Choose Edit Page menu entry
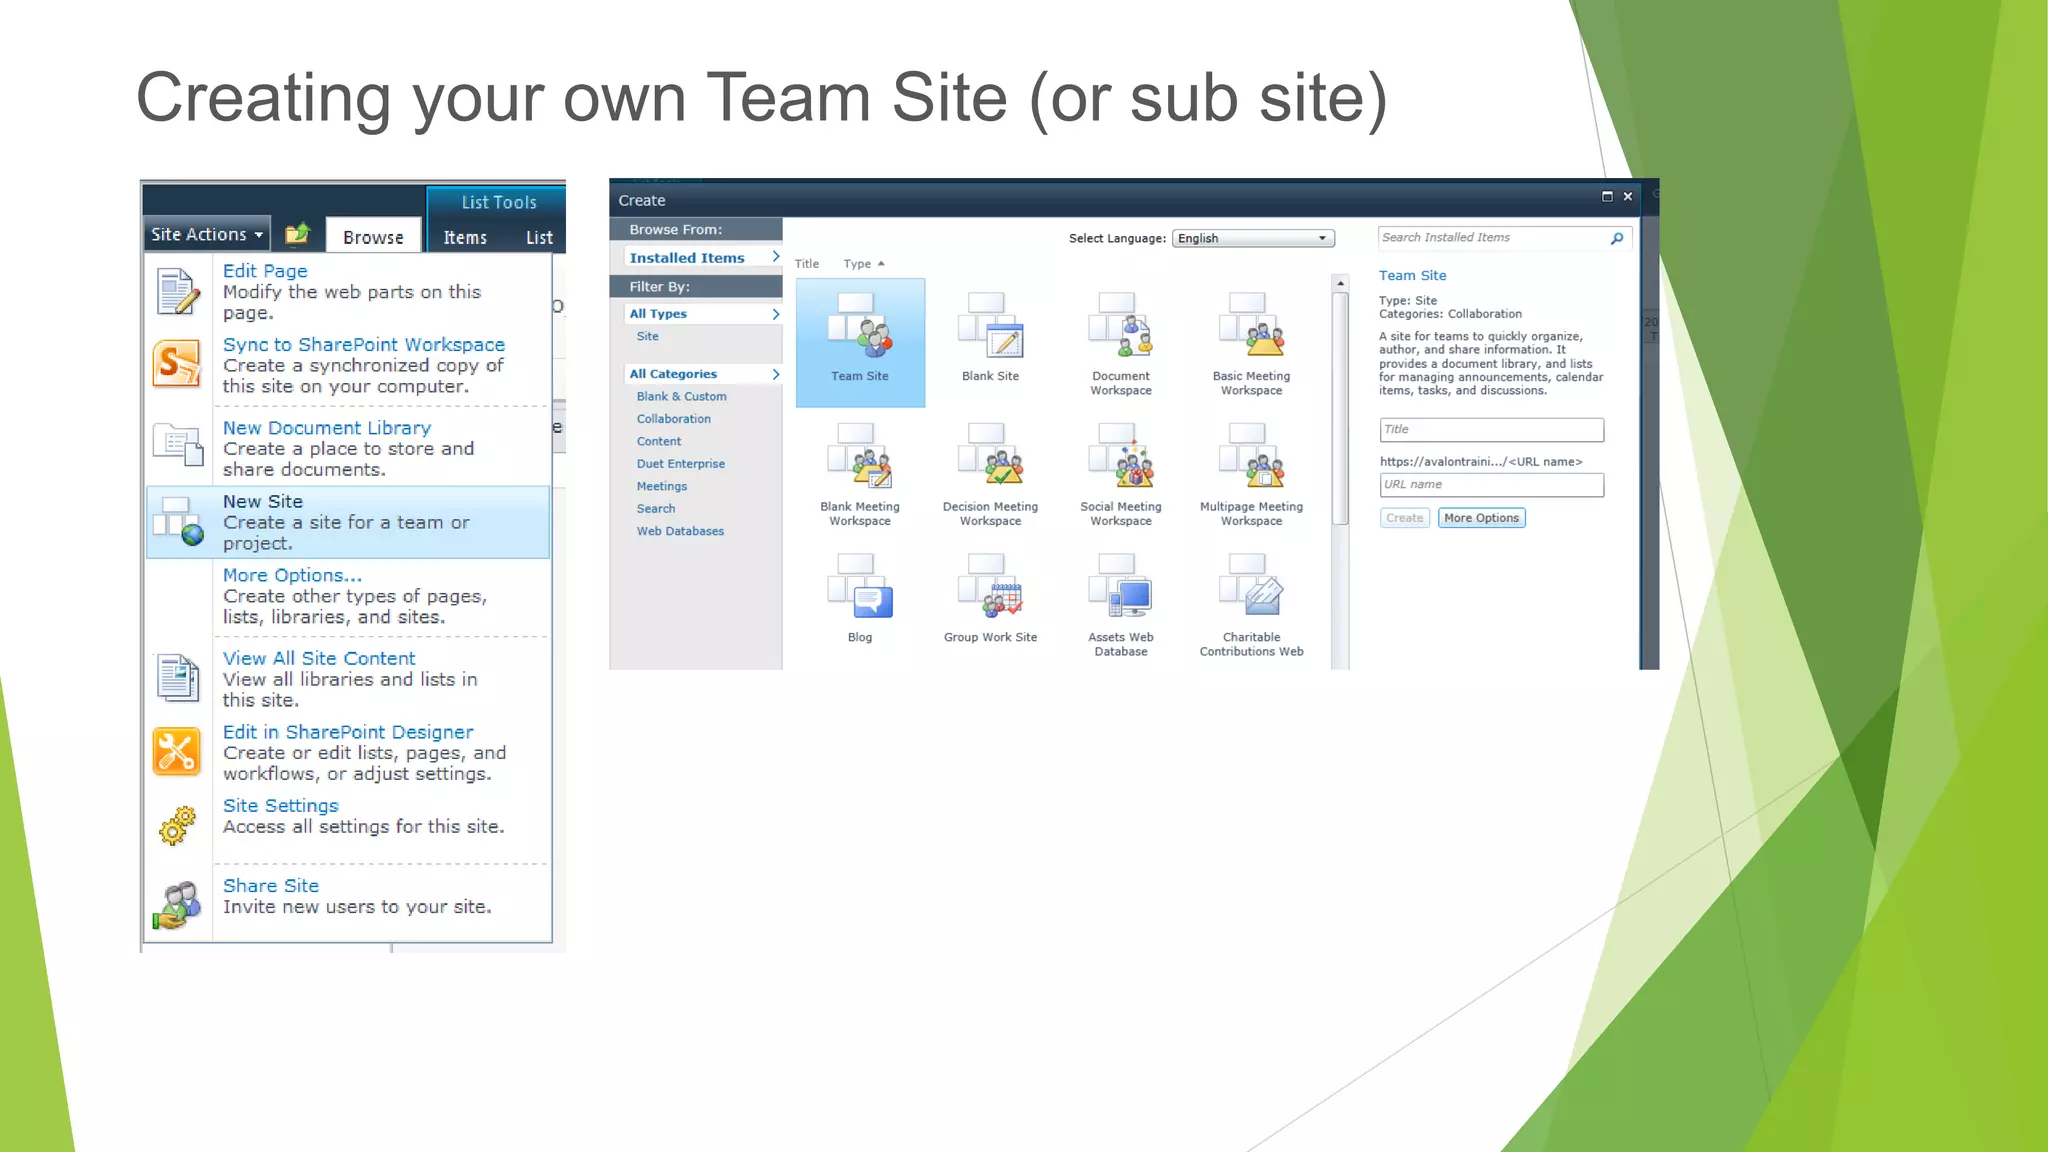 pos(348,291)
